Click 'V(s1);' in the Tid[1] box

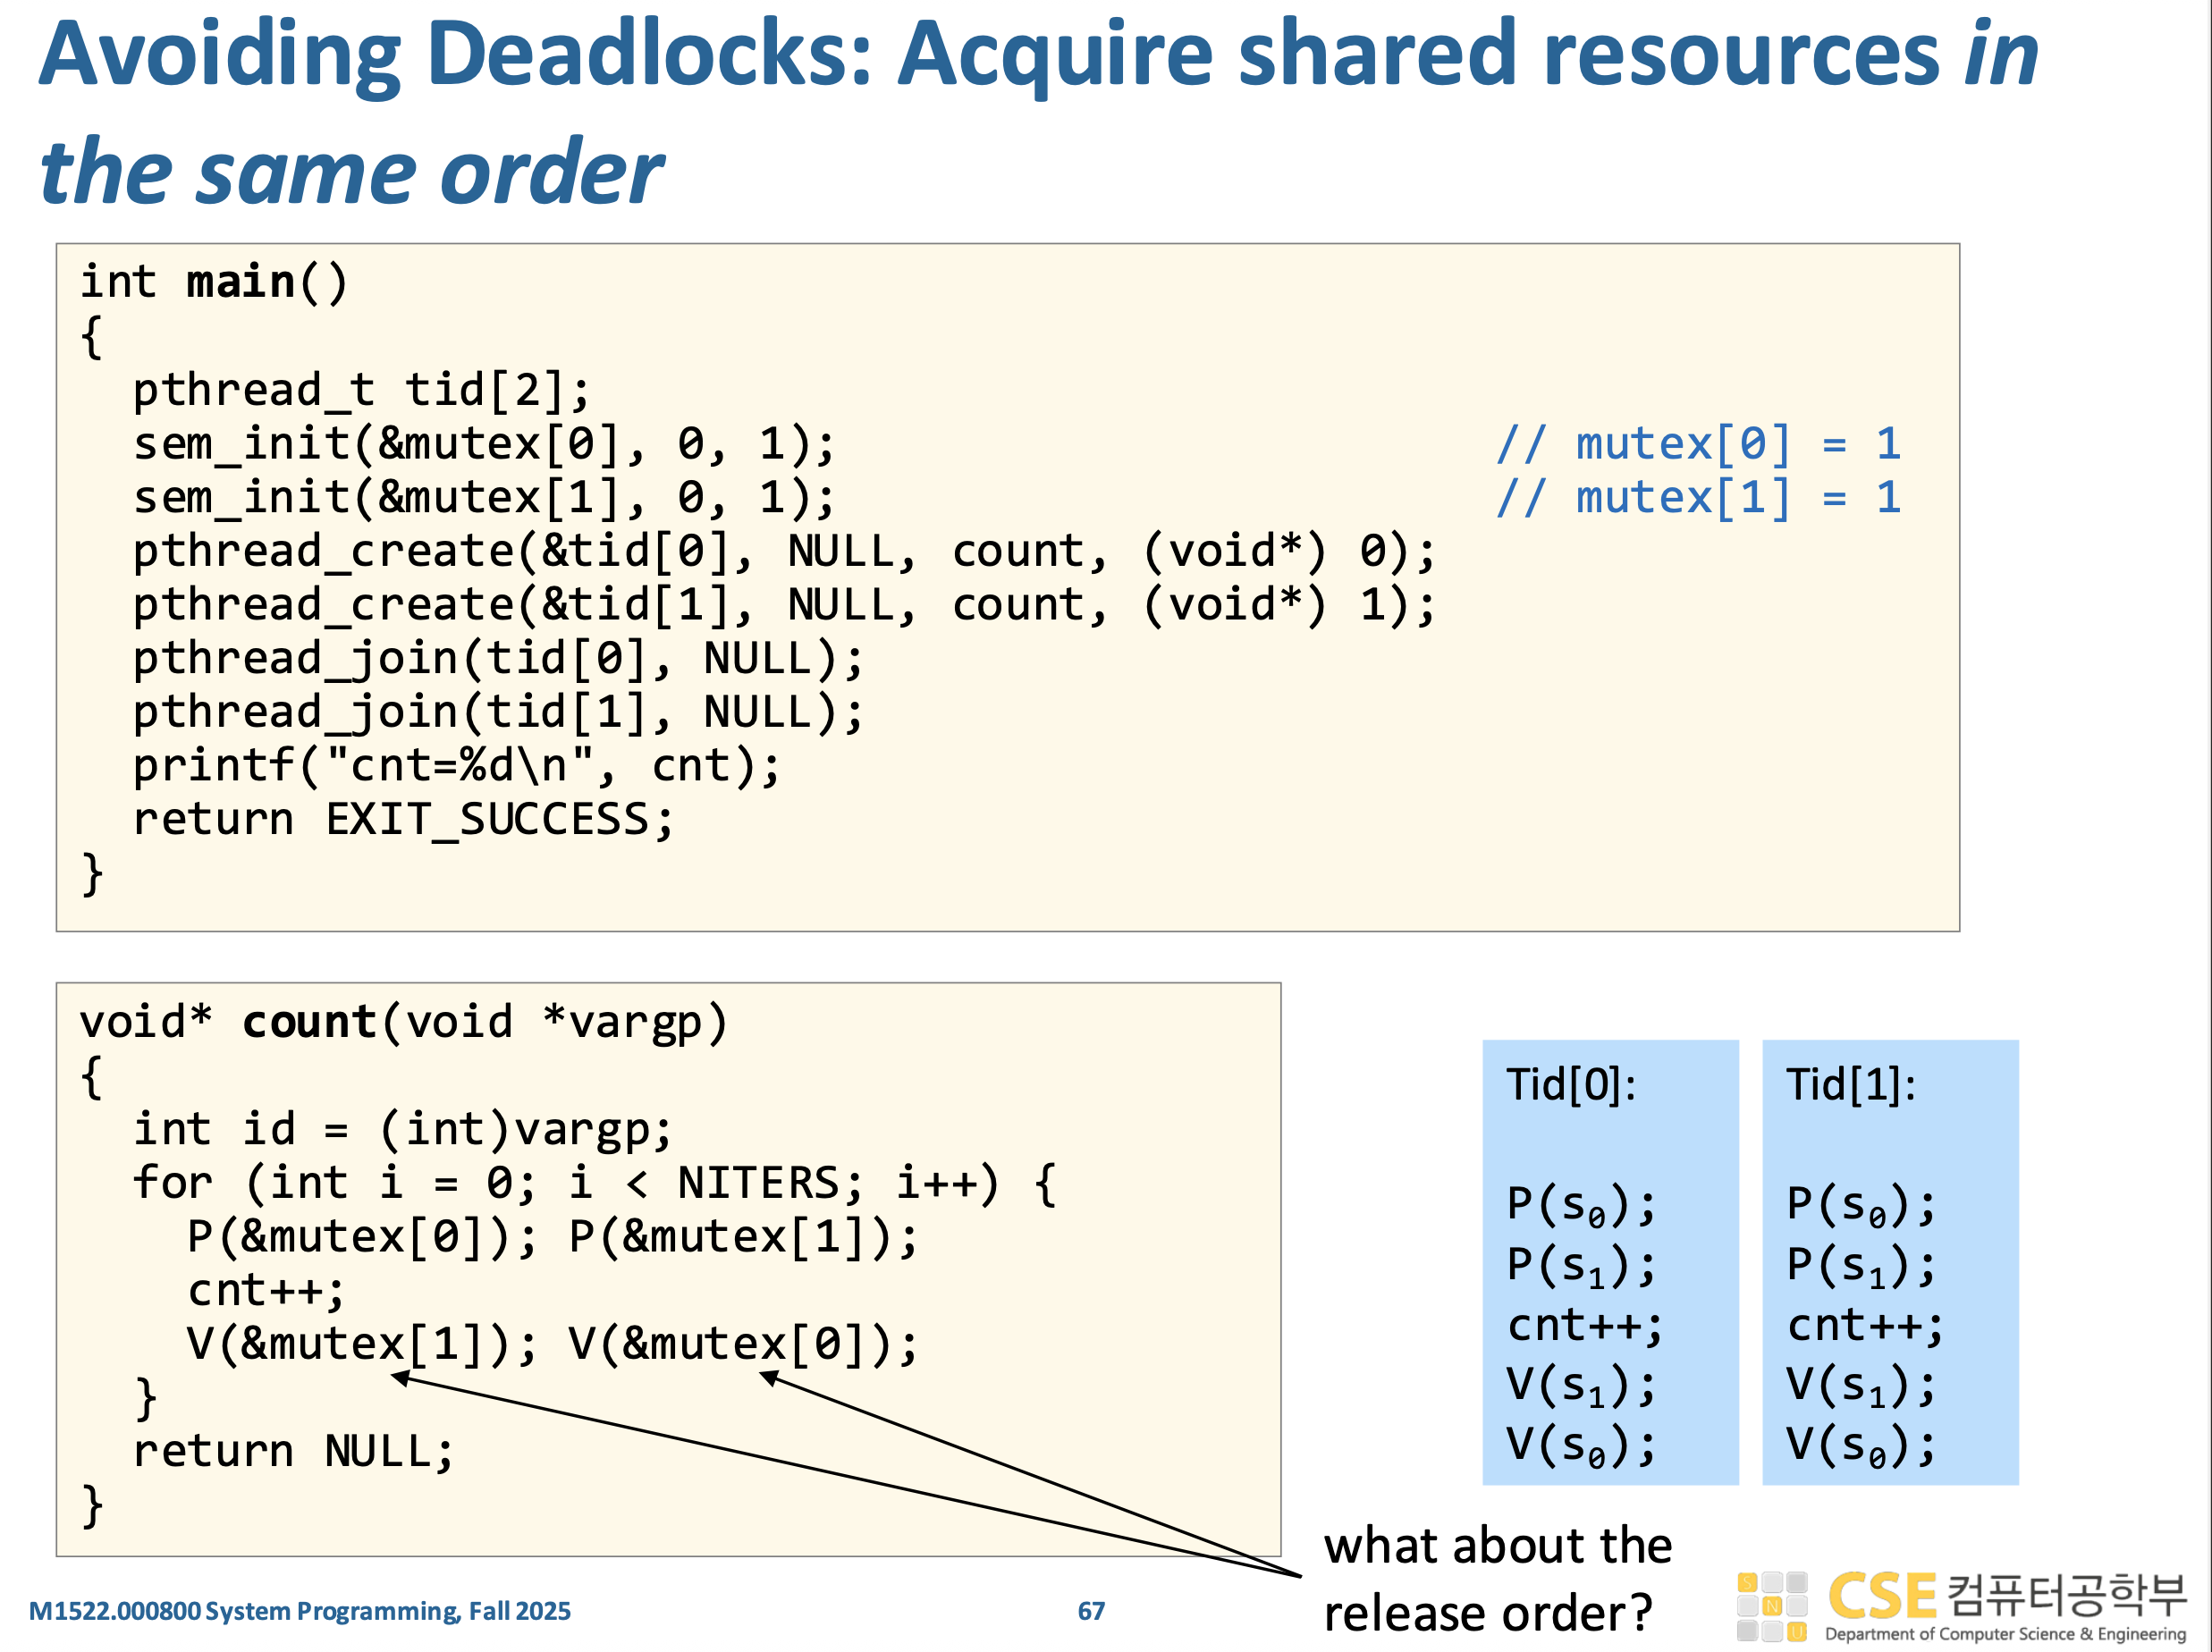click(1861, 1386)
